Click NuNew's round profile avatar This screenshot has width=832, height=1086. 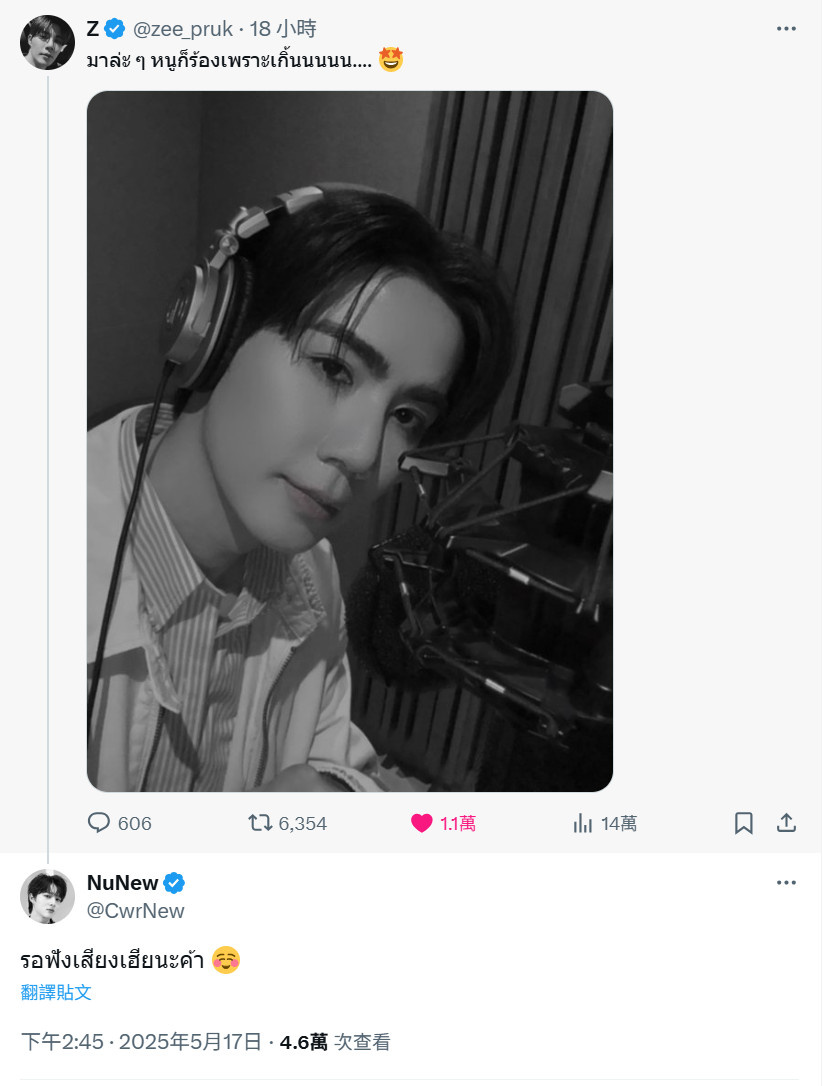pos(47,896)
